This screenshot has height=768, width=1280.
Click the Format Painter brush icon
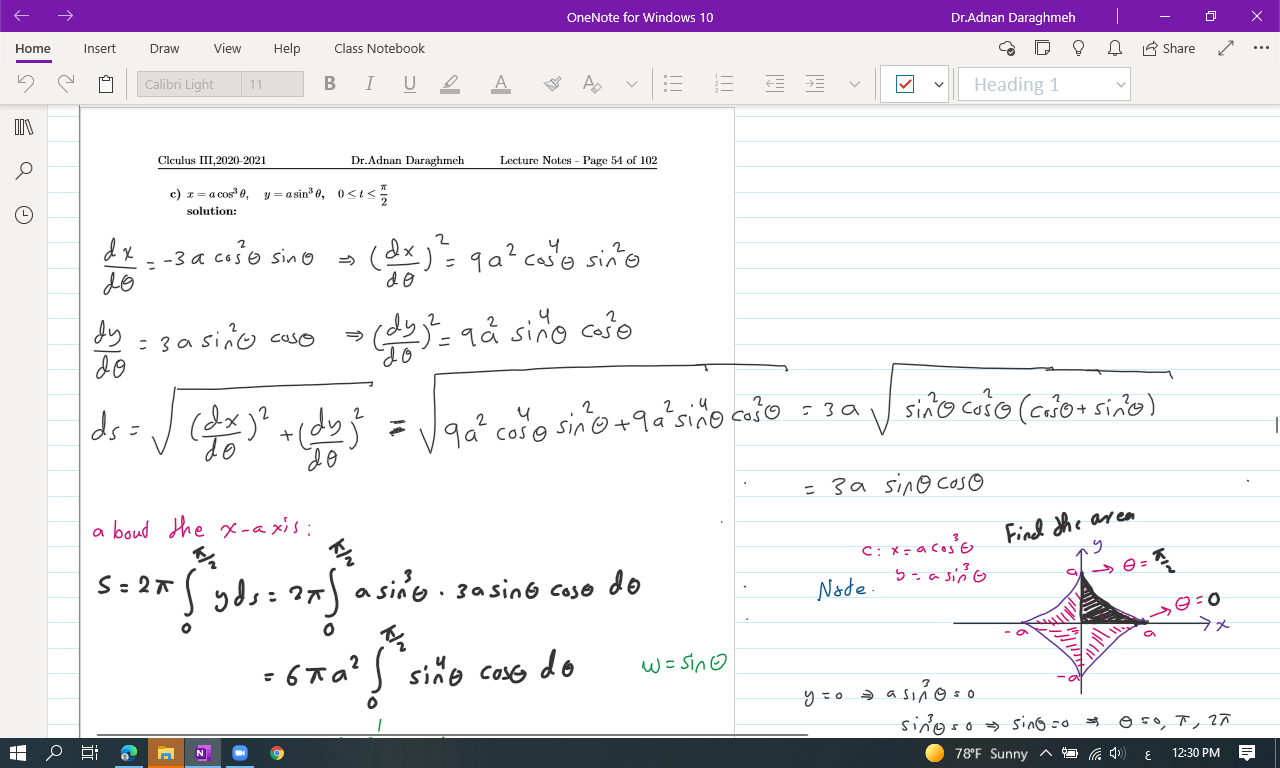tap(552, 85)
